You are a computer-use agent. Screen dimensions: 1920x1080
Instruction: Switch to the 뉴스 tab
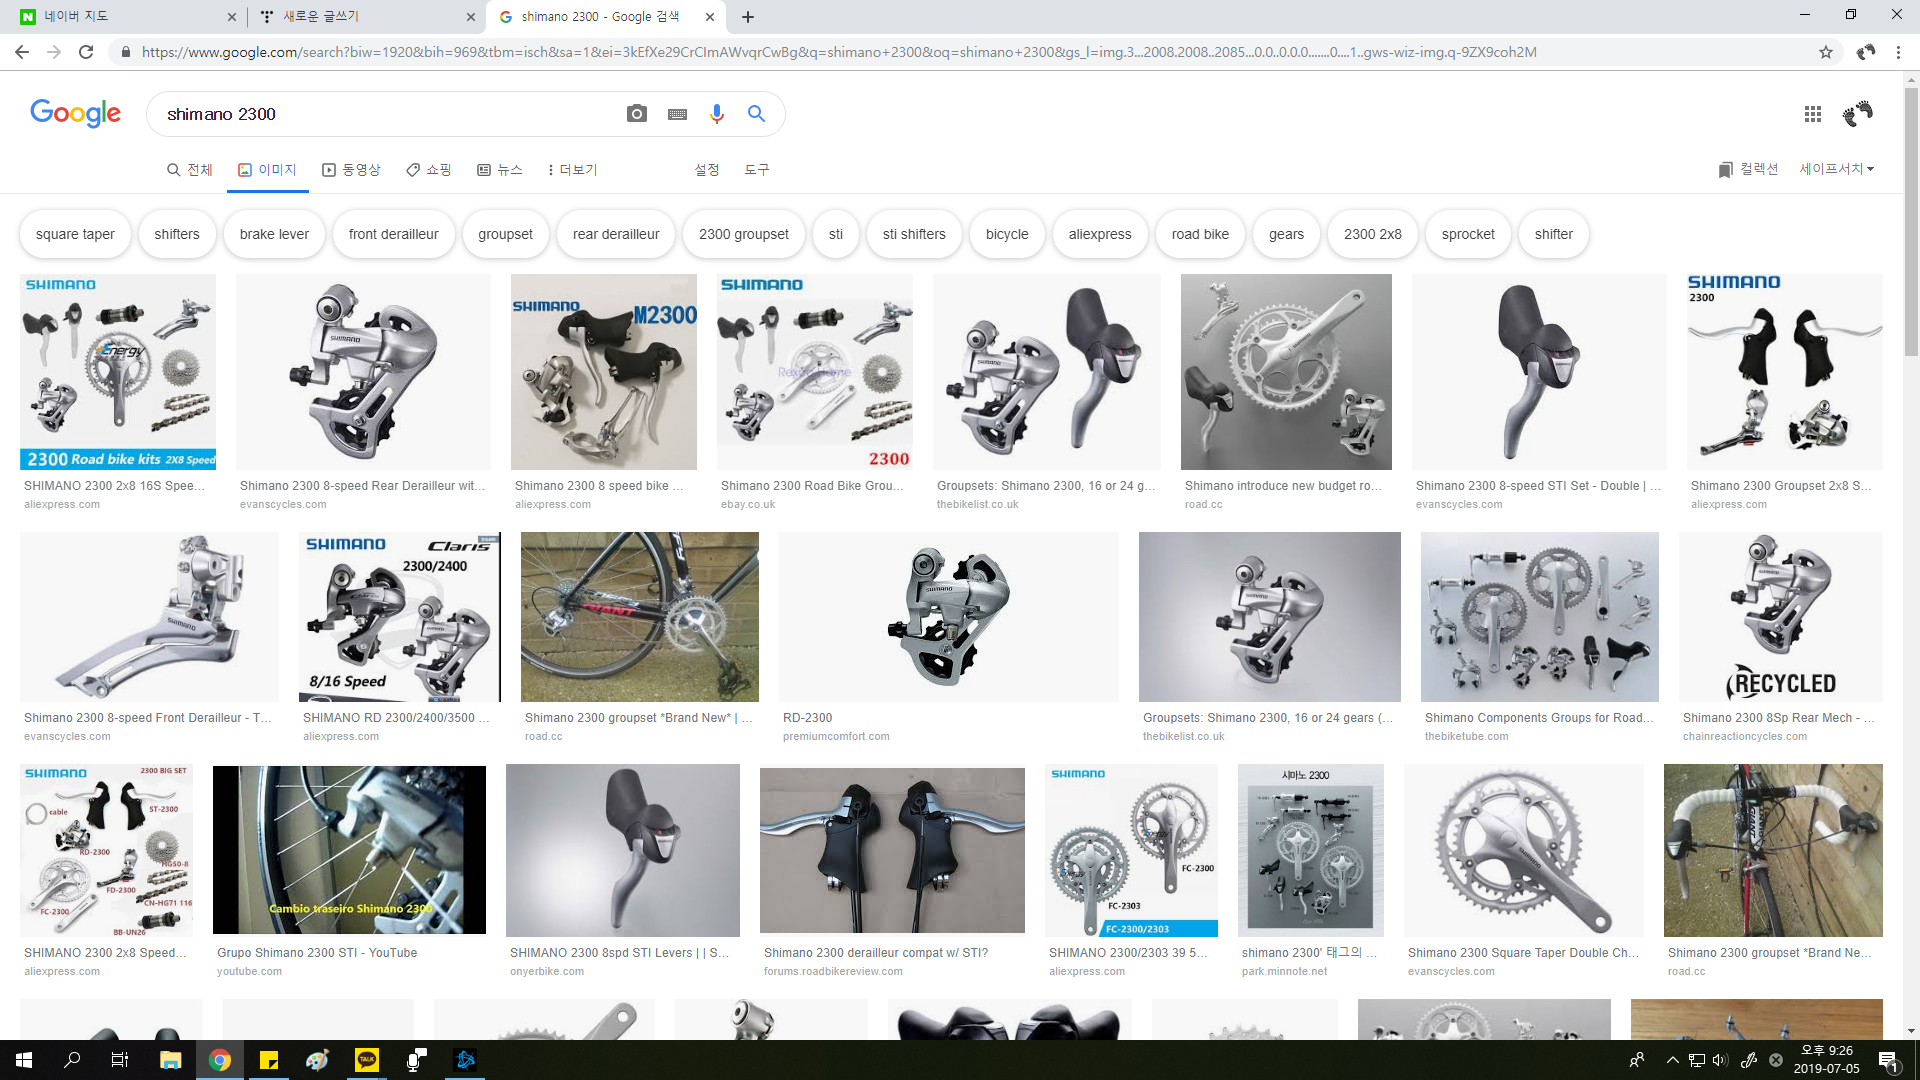coord(500,170)
